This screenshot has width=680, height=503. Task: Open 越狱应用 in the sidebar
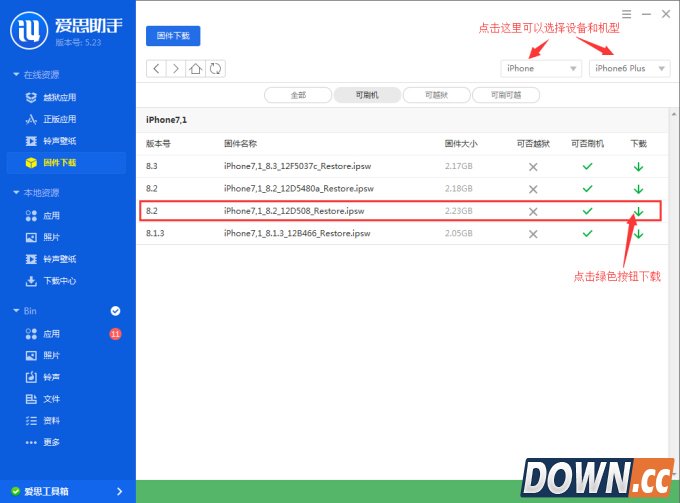tap(59, 97)
